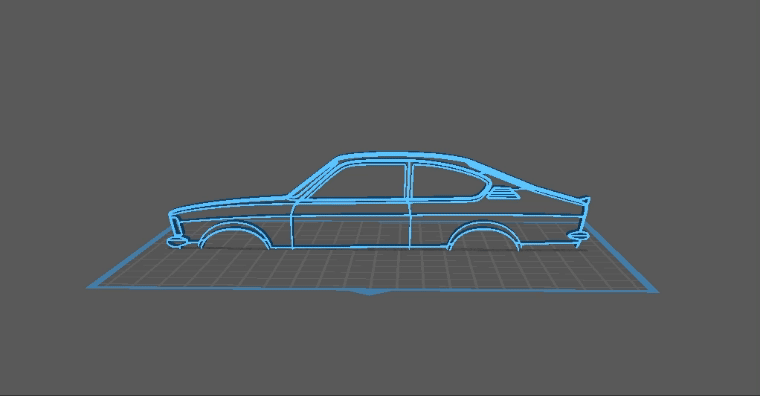Select the blue car outline model
The height and width of the screenshot is (396, 760).
(x=379, y=201)
